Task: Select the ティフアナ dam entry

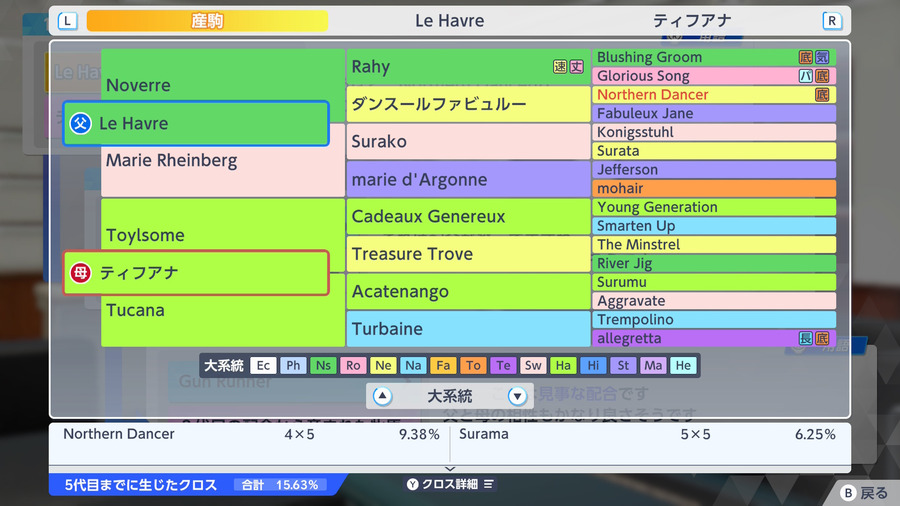Action: pyautogui.click(x=196, y=273)
